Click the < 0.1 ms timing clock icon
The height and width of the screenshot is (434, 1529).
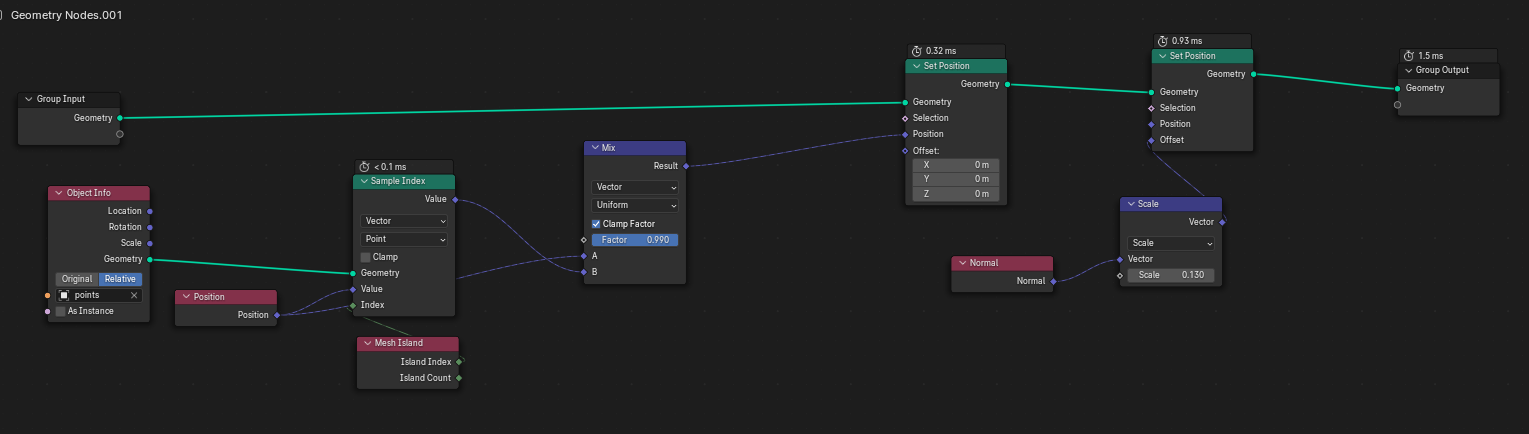click(364, 167)
